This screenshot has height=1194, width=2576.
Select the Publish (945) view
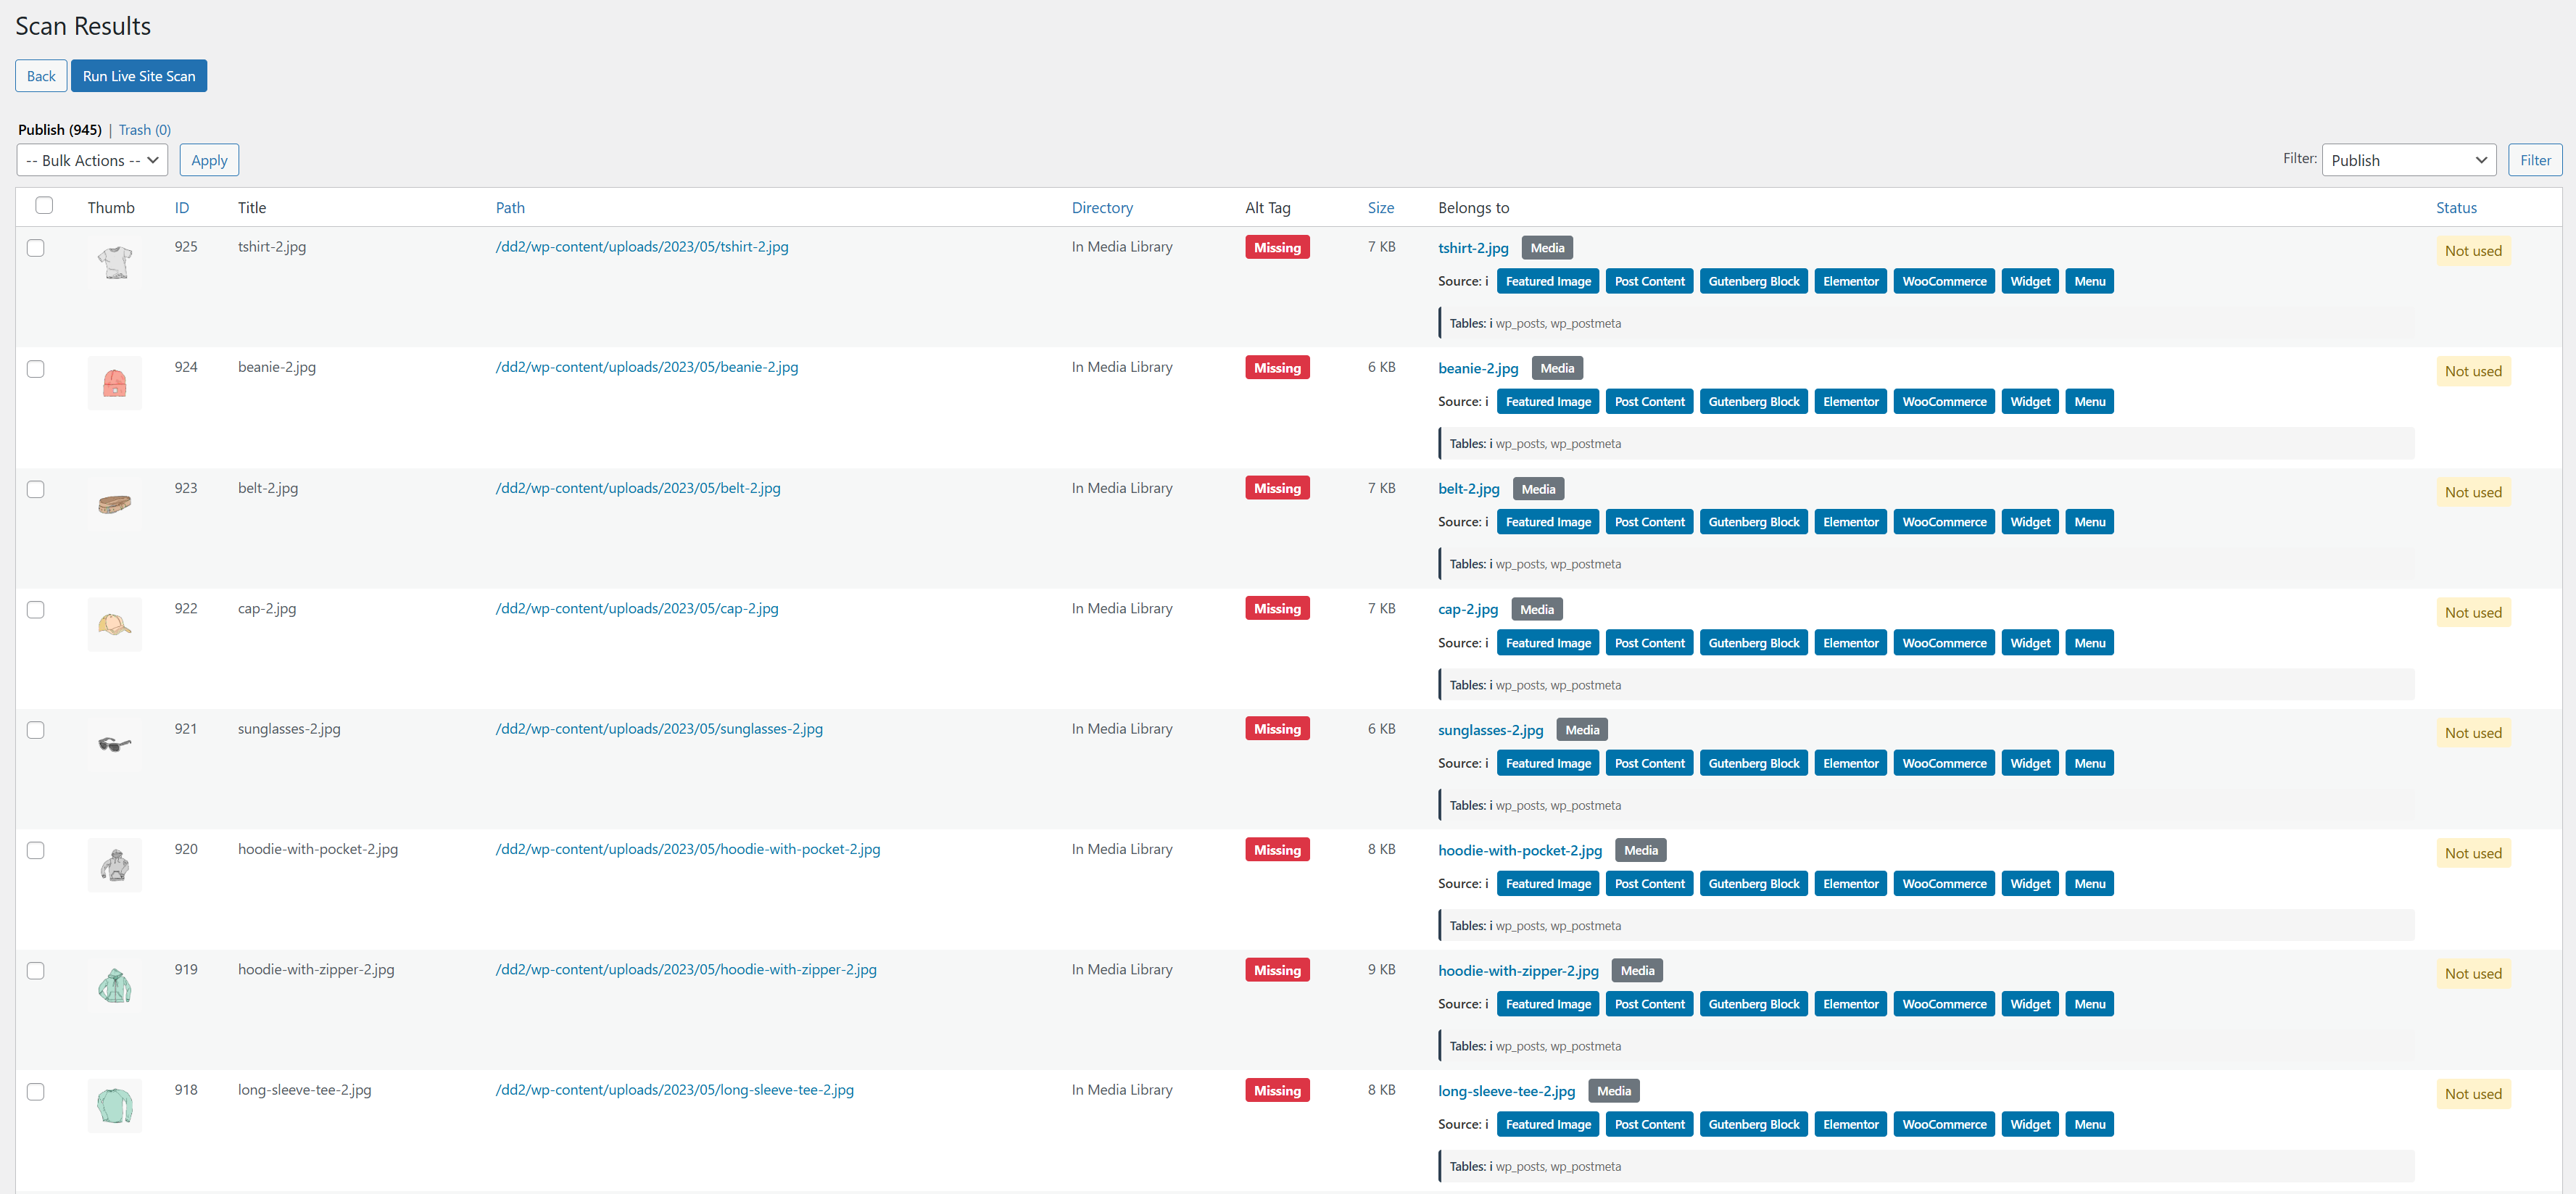(x=60, y=130)
